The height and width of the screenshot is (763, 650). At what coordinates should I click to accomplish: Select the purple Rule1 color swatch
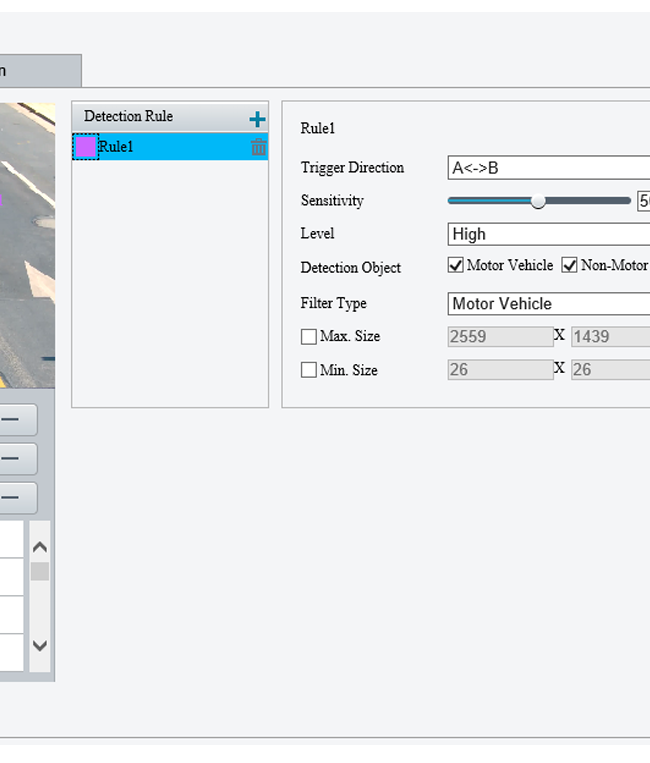[x=86, y=147]
